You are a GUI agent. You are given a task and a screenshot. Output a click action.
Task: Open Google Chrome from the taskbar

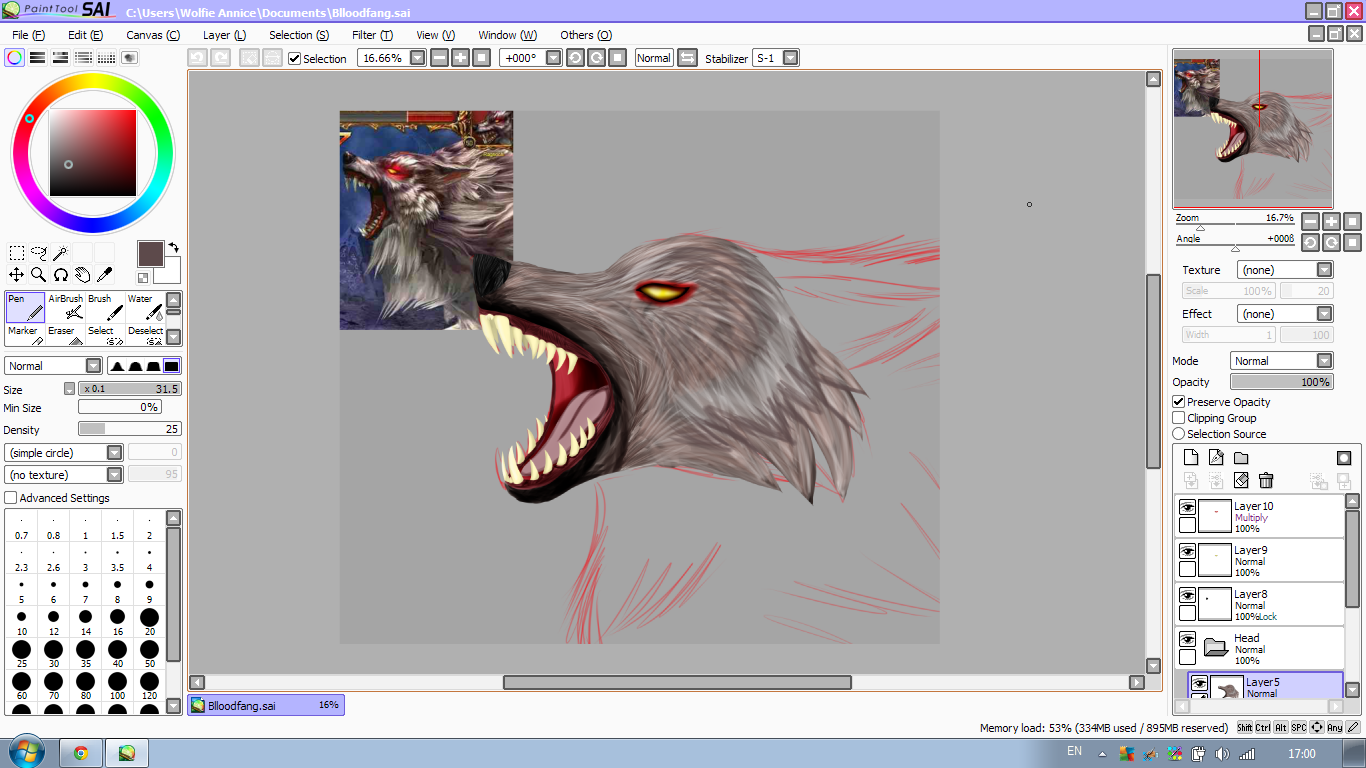pos(80,753)
